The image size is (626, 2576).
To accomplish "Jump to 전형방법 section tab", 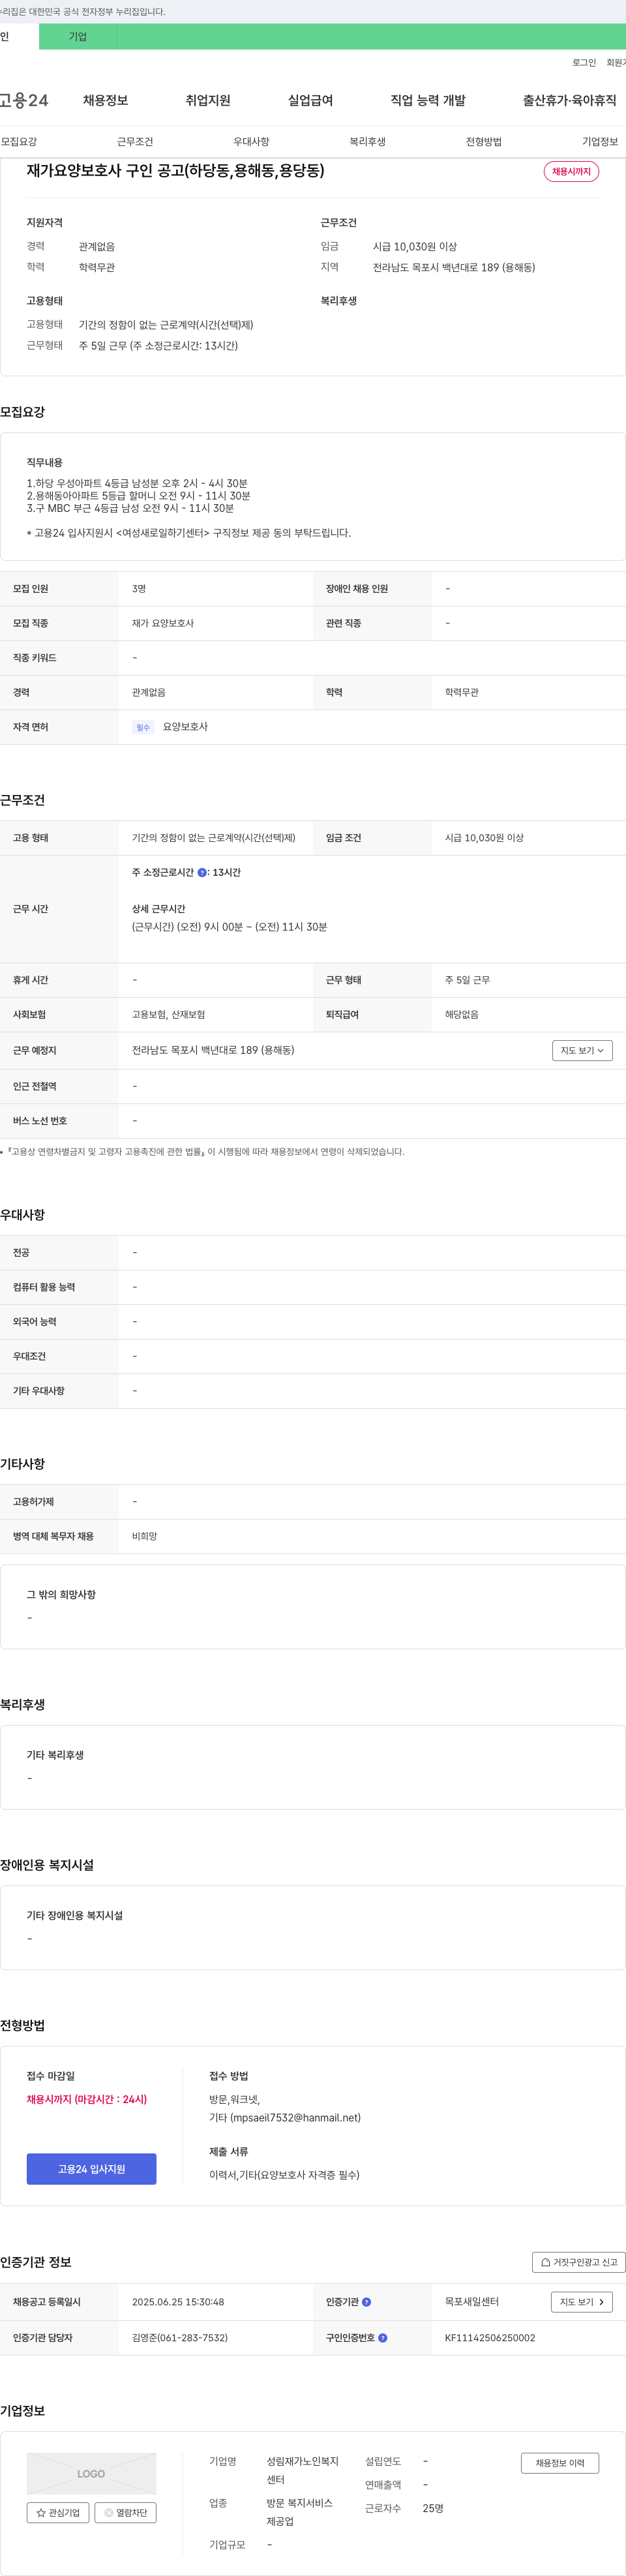I will [x=483, y=142].
